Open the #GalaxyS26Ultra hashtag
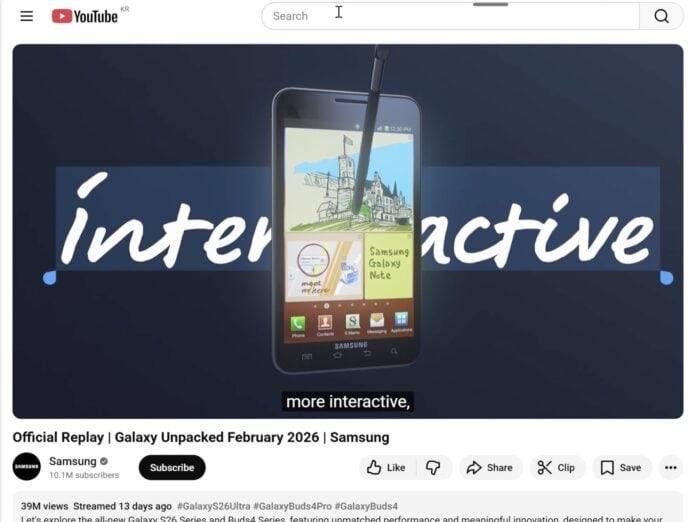Screen dimensions: 694x522 click(x=213, y=506)
